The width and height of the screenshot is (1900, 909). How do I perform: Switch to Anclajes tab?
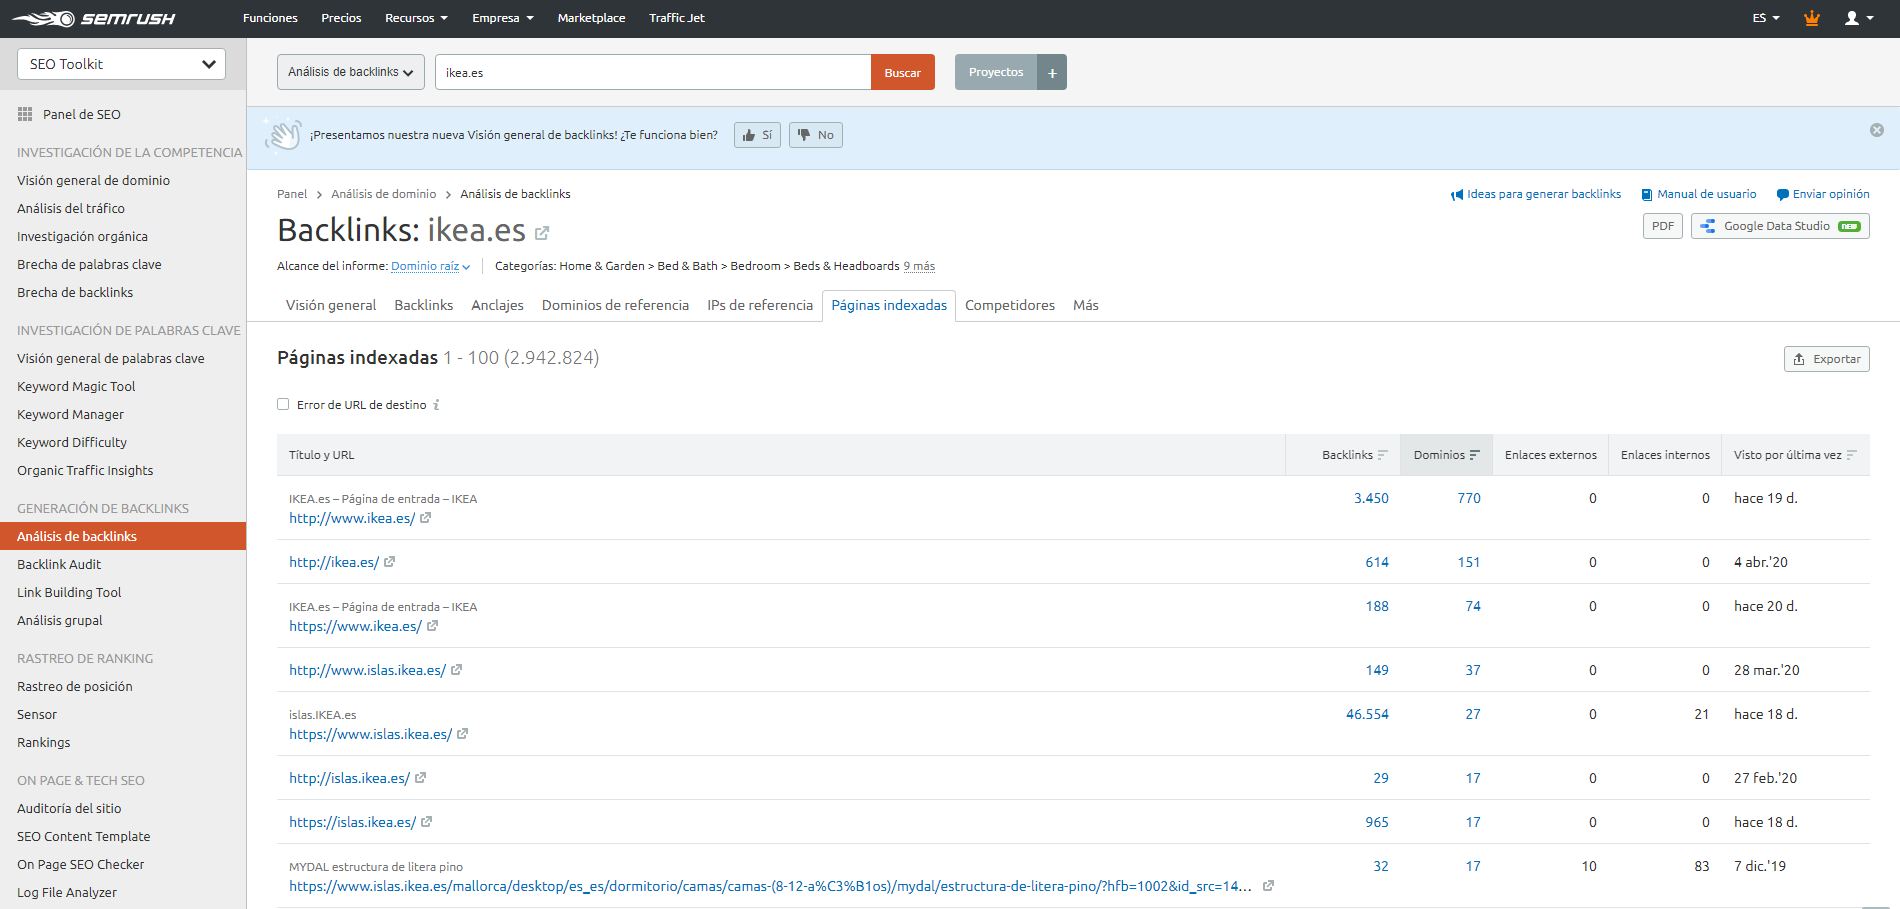[x=497, y=305]
